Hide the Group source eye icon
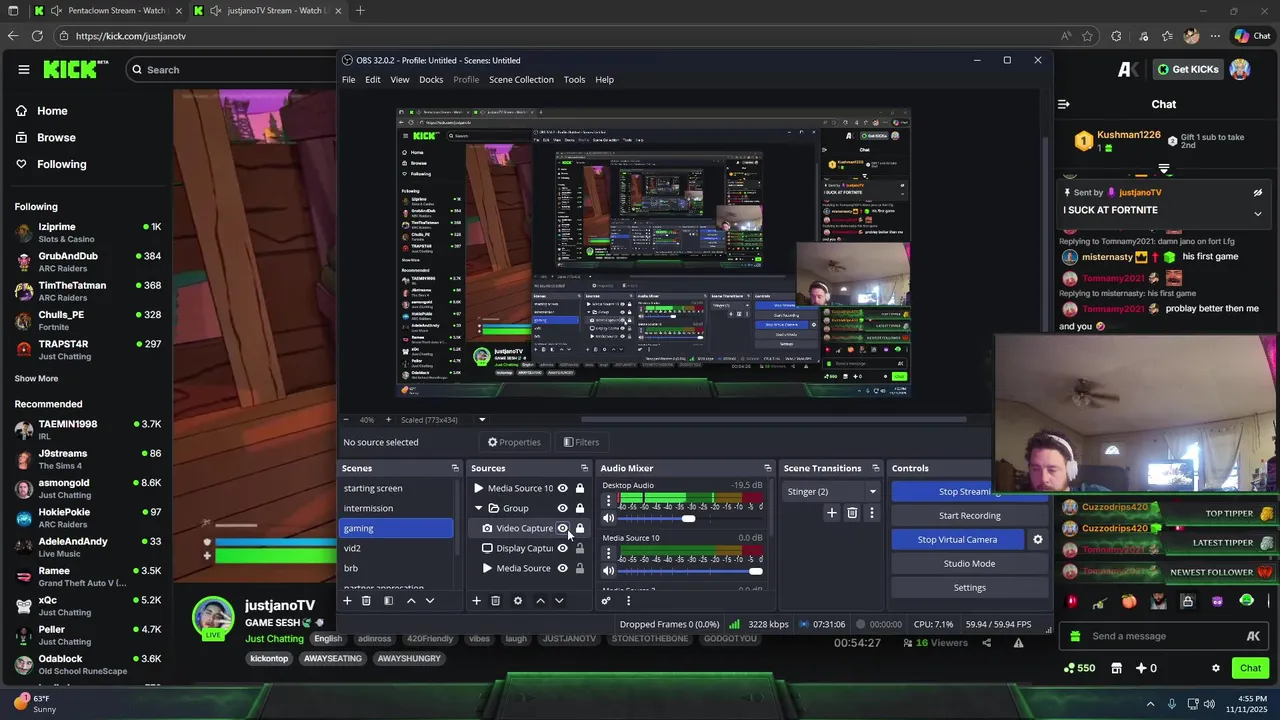1280x720 pixels. (x=562, y=508)
